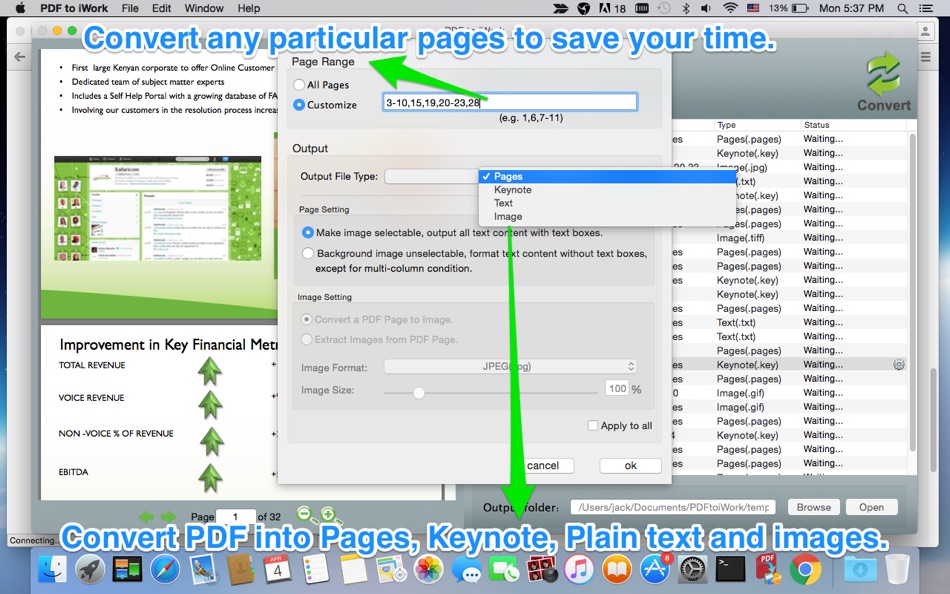
Task: Click the ok button in the dialog
Action: click(x=631, y=466)
